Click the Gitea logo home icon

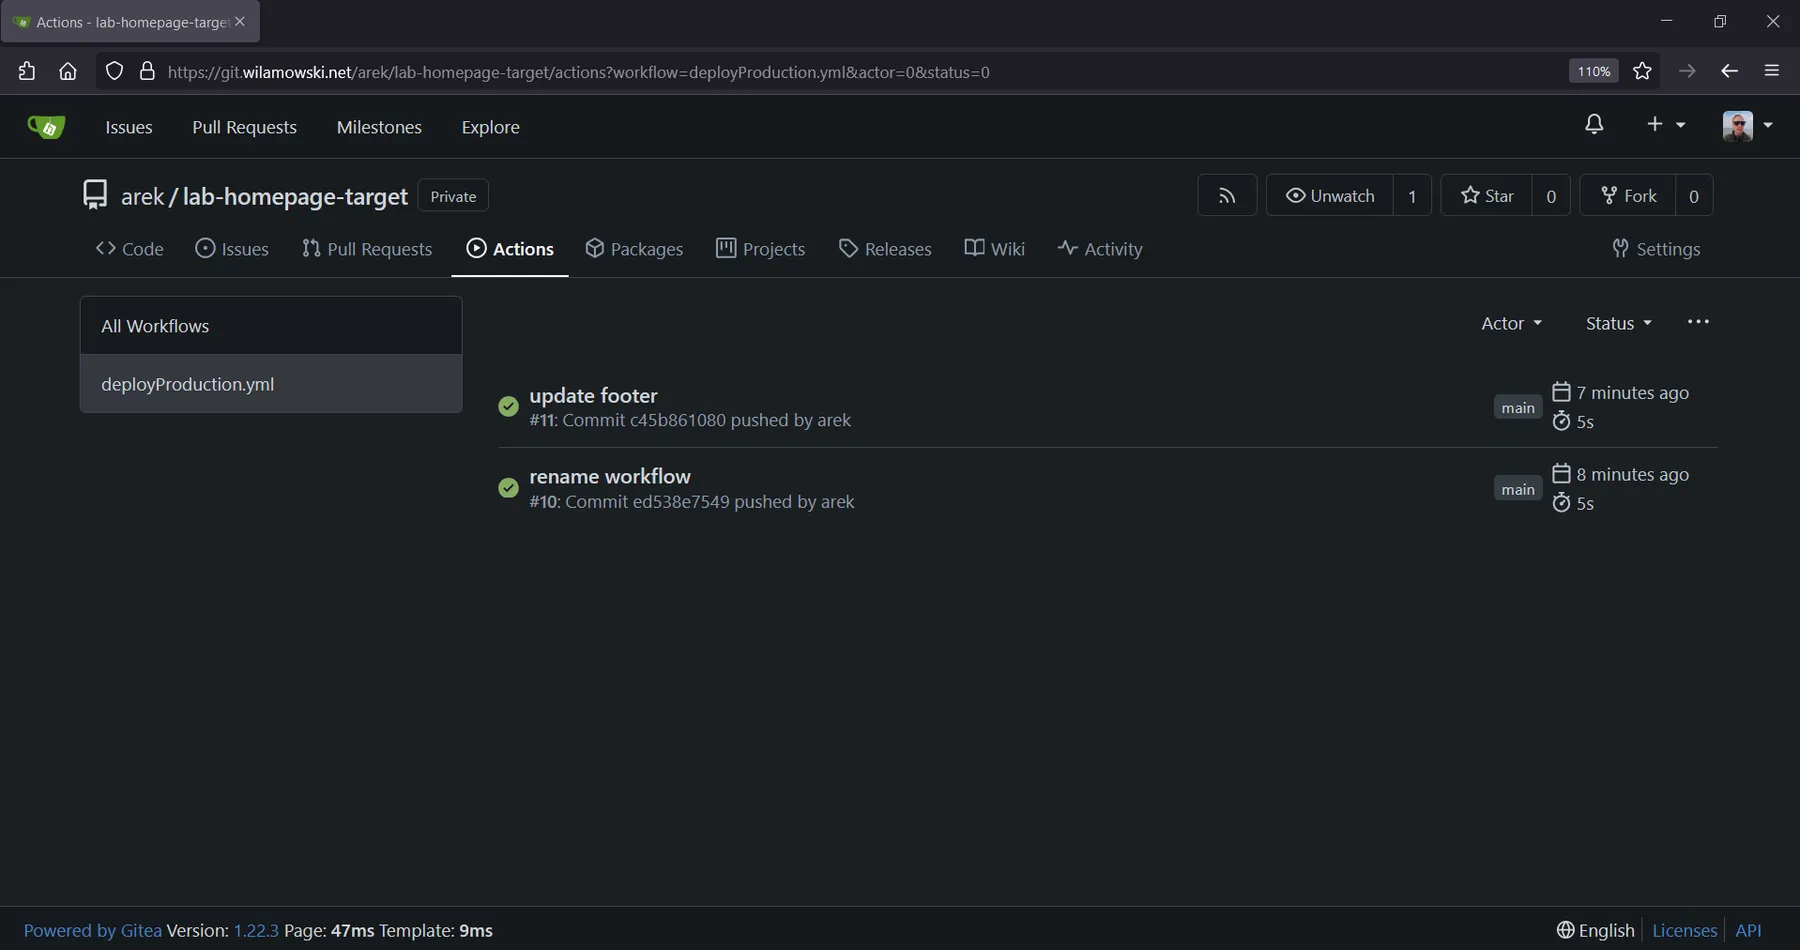point(46,127)
